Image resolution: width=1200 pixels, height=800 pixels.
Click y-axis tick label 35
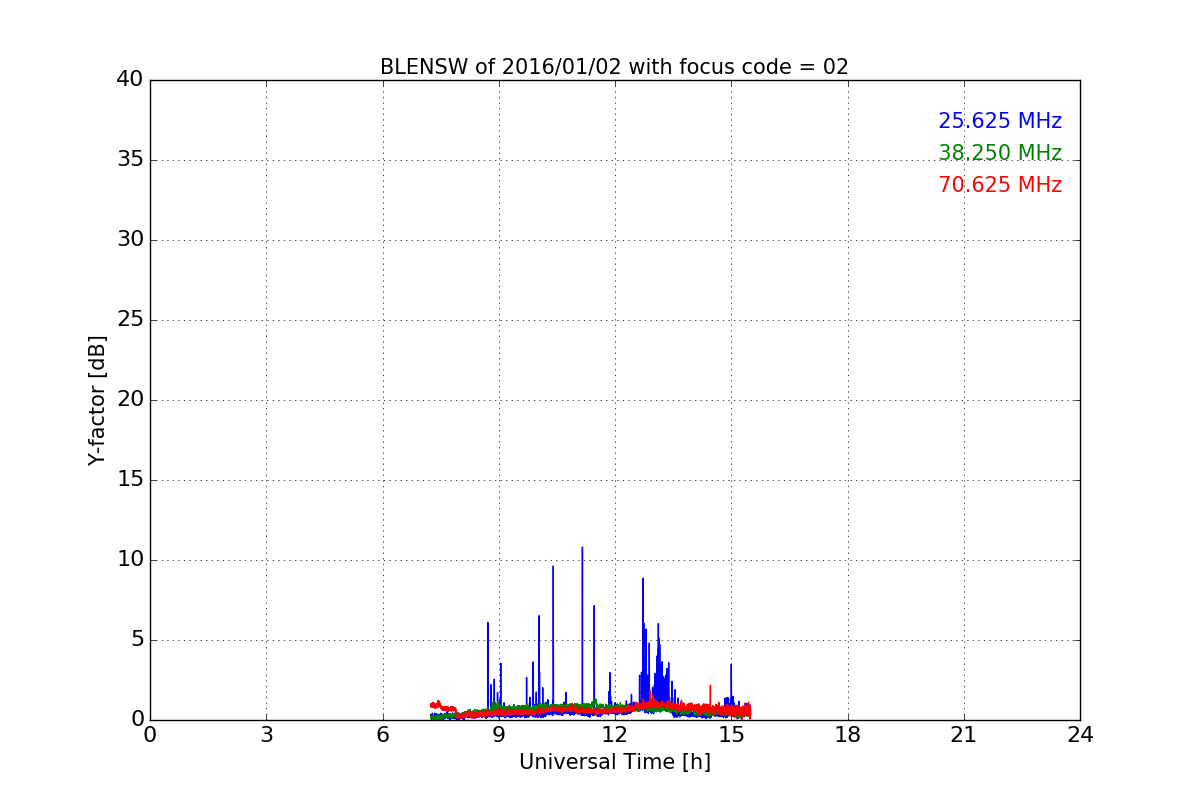tap(130, 160)
